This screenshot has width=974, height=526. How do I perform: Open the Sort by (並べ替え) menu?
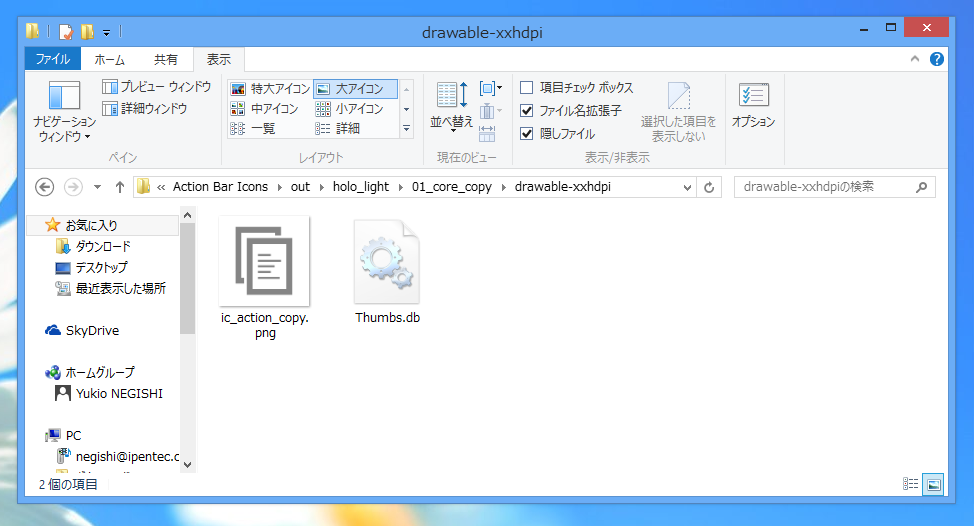[452, 106]
